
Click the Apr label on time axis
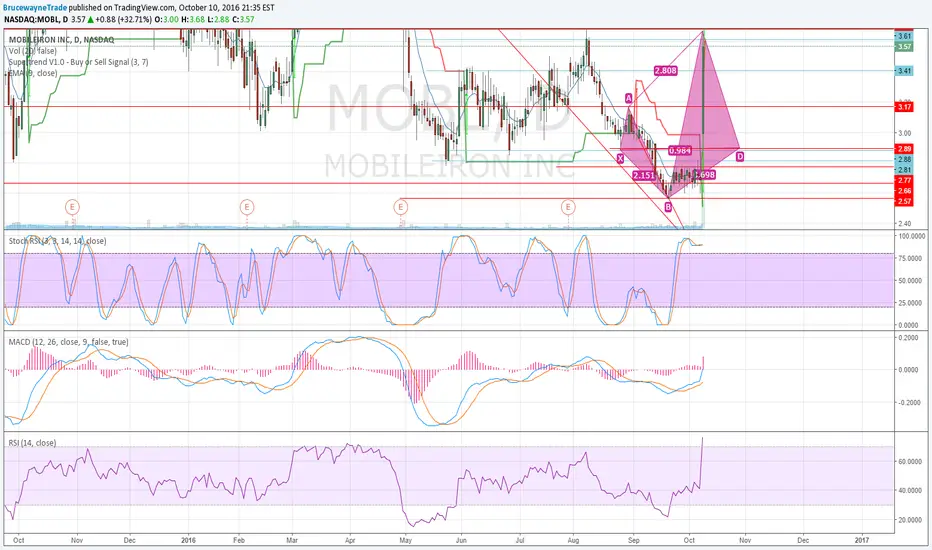(350, 540)
